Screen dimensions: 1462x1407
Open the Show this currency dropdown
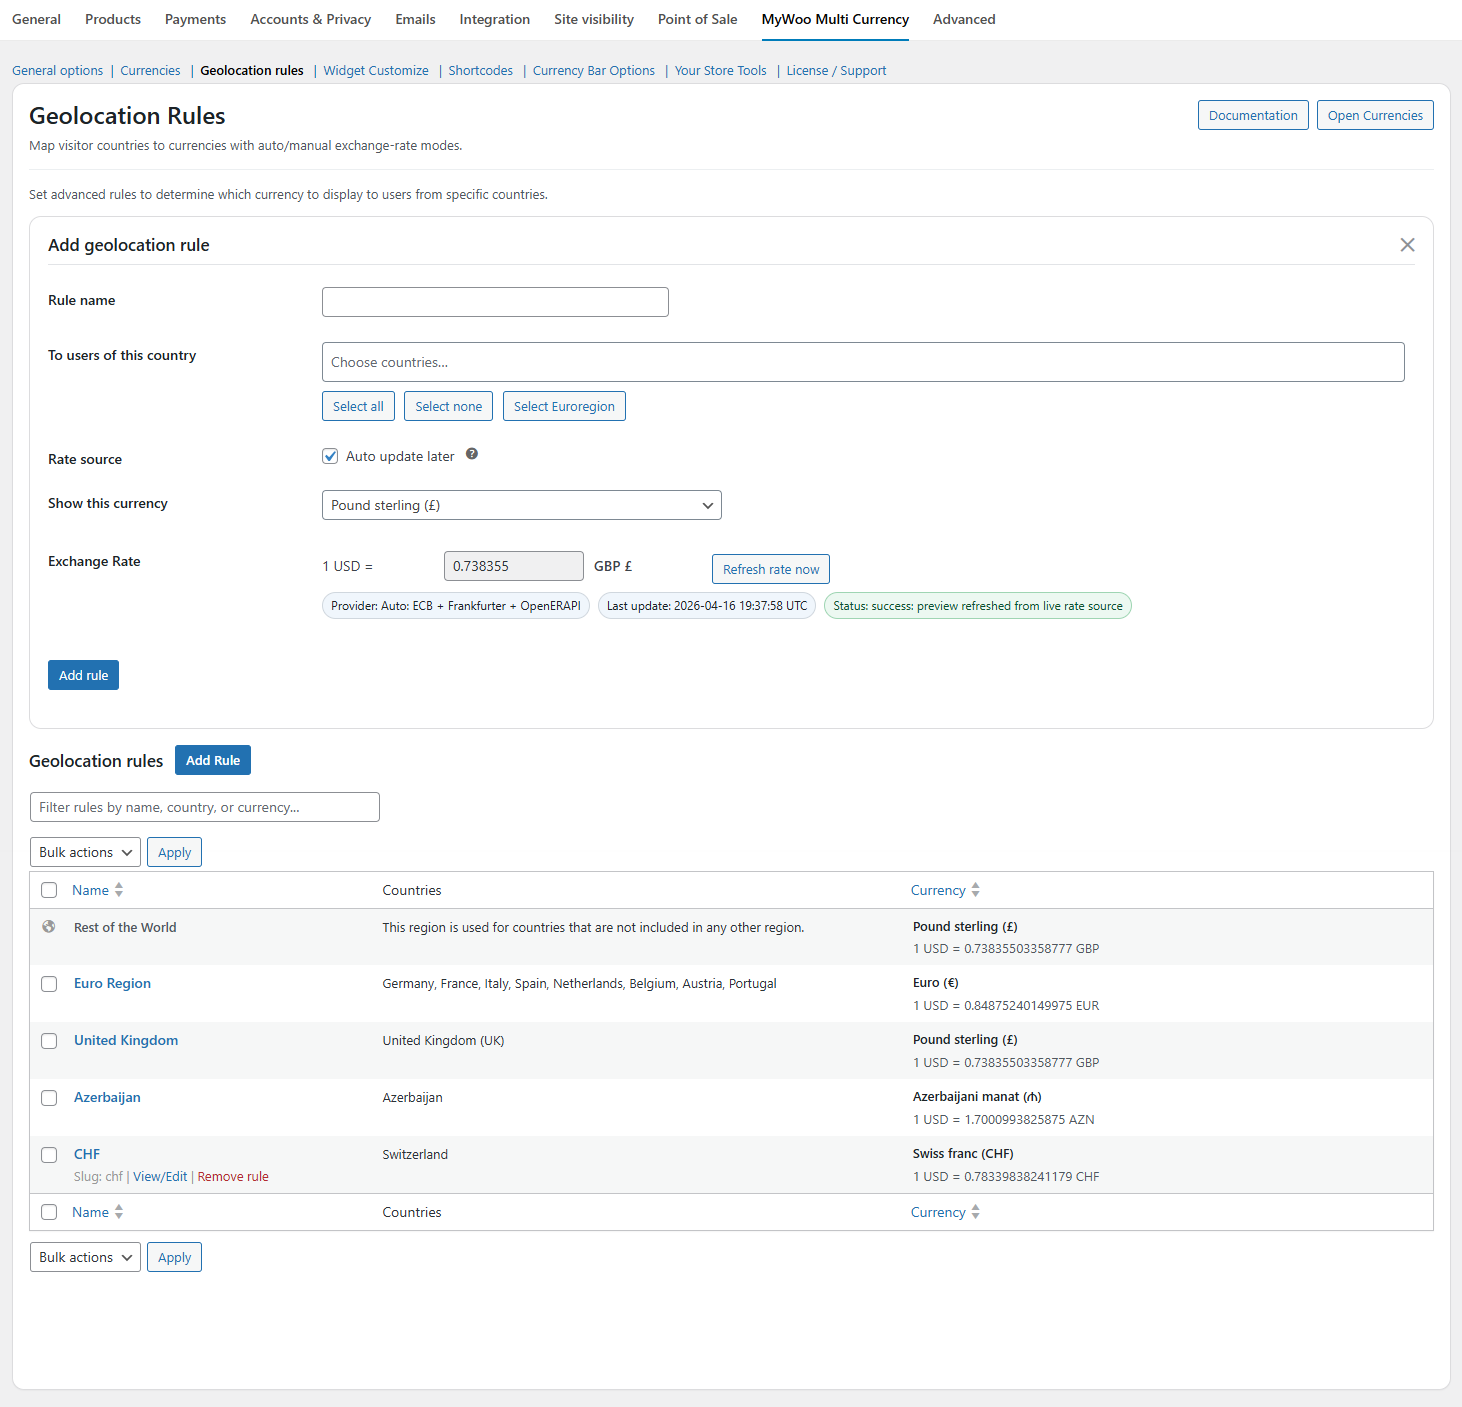click(521, 505)
